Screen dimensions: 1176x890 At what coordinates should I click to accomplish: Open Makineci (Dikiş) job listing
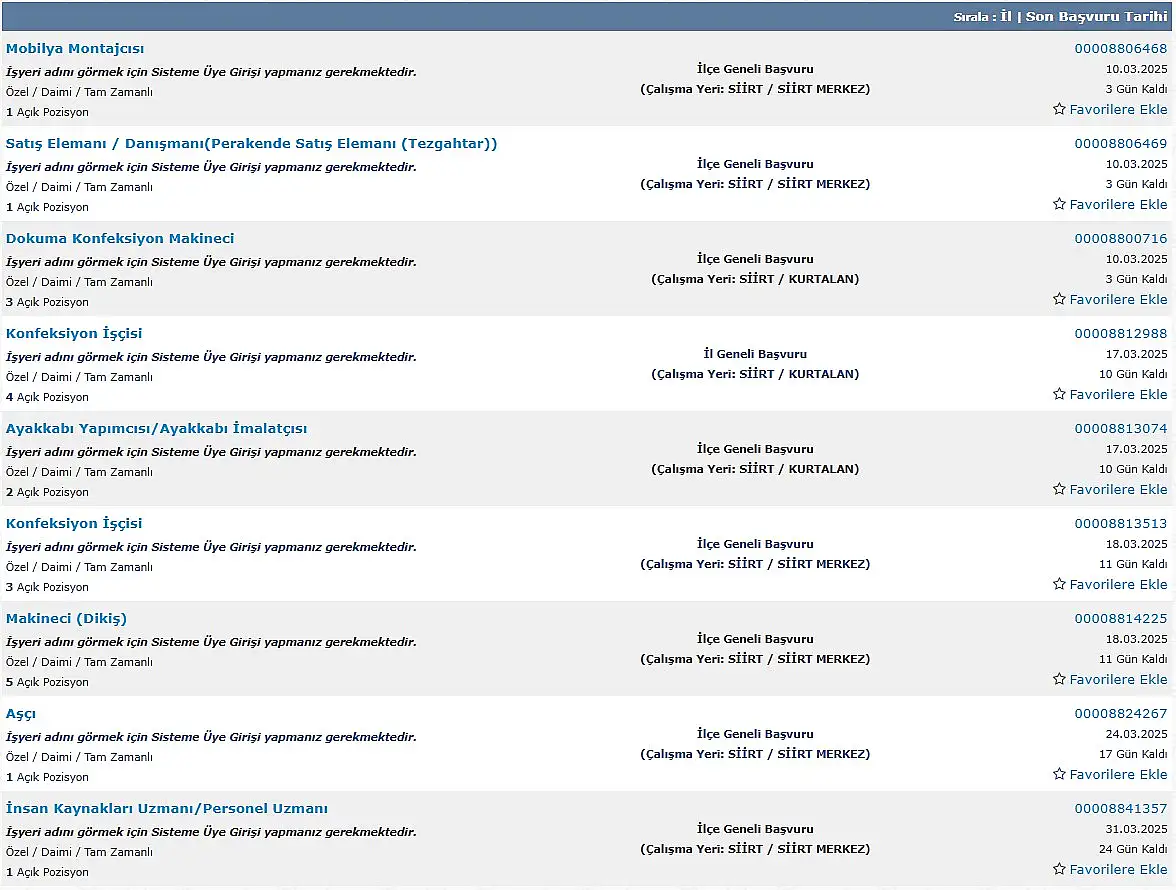point(66,619)
